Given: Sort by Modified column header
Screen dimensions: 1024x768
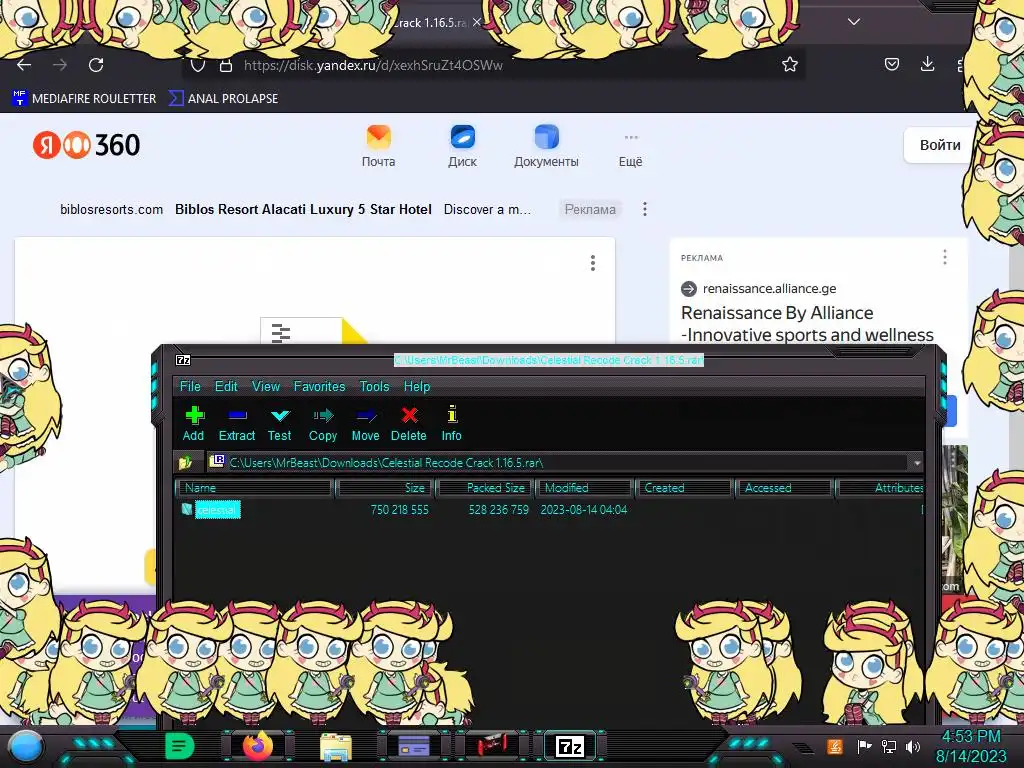Looking at the screenshot, I should [x=584, y=488].
